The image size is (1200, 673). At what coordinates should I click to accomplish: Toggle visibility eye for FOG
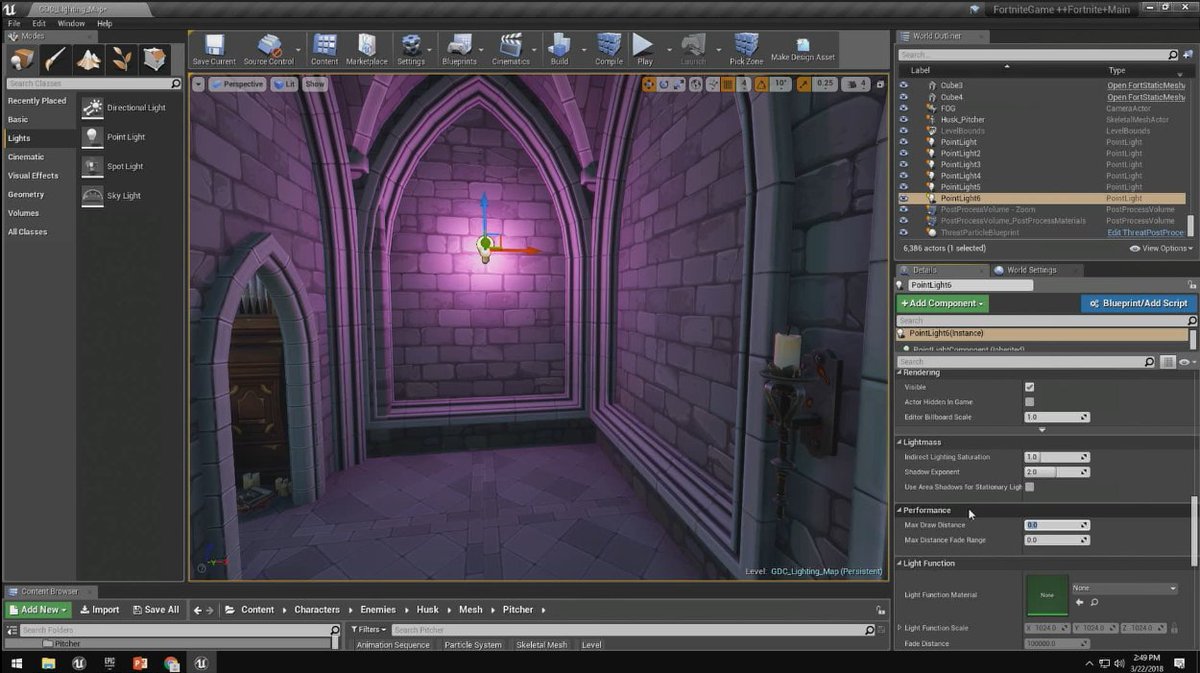point(904,108)
